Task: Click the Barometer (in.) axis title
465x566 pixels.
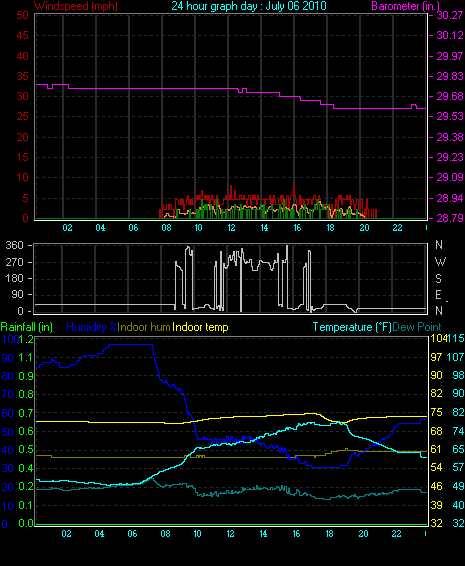Action: (x=406, y=6)
